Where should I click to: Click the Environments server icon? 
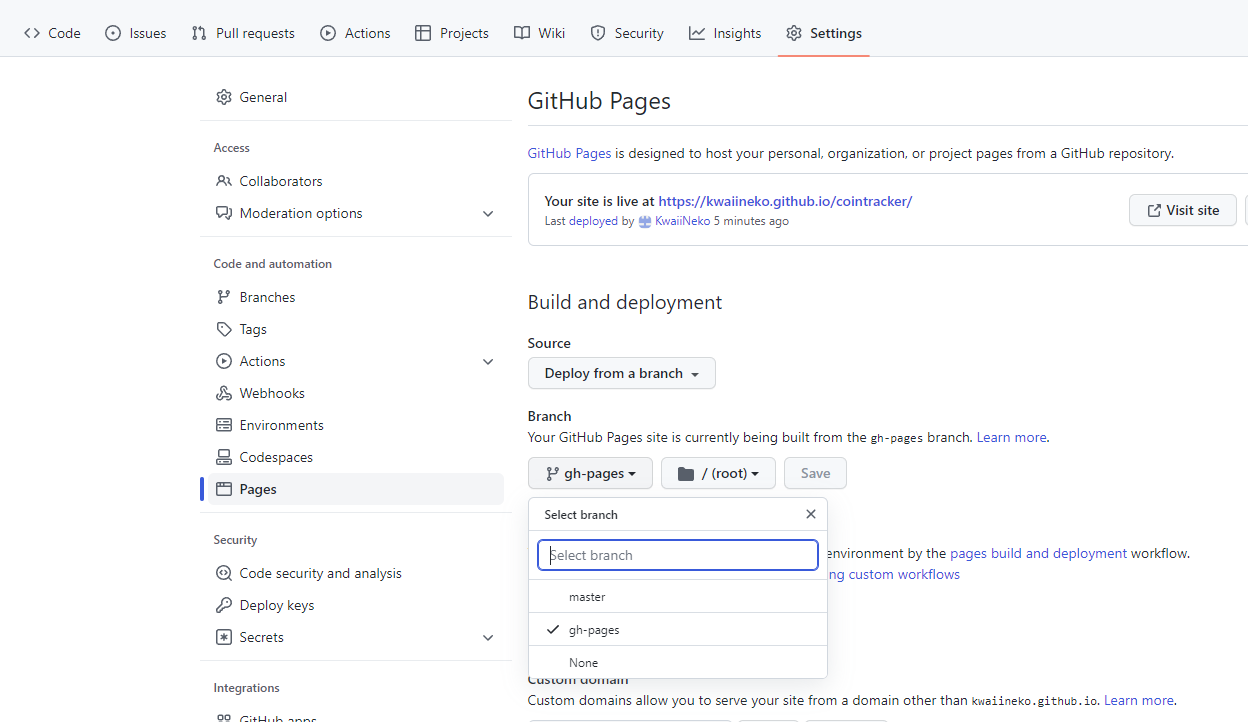224,425
